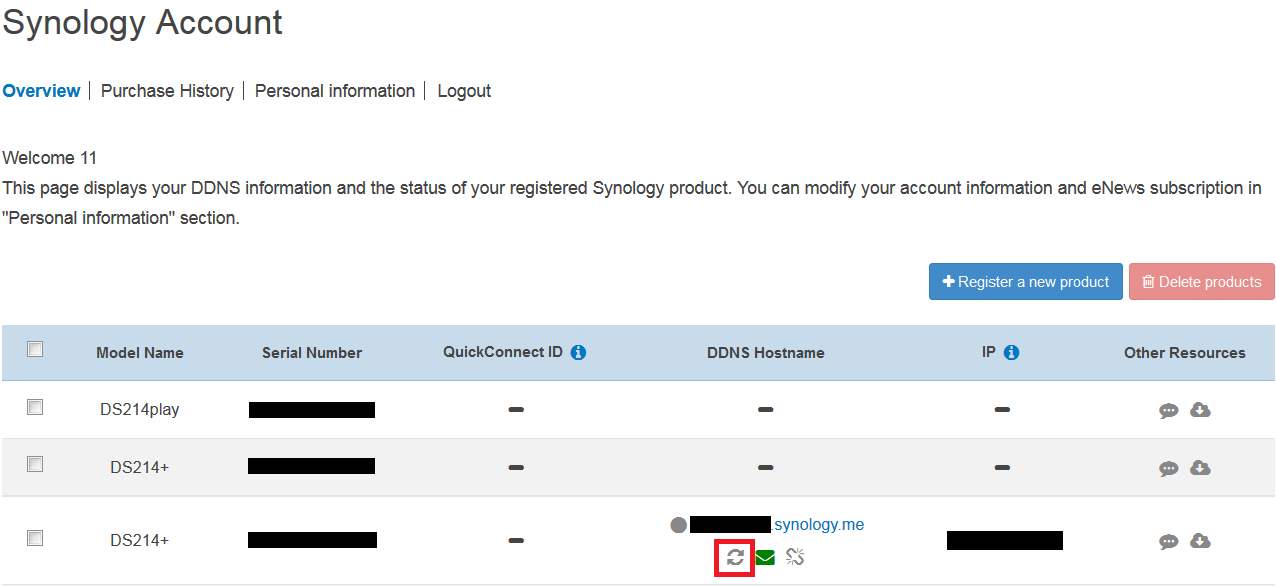This screenshot has width=1276, height=586.
Task: Click the QuickConnect ID column header text
Action: [503, 352]
